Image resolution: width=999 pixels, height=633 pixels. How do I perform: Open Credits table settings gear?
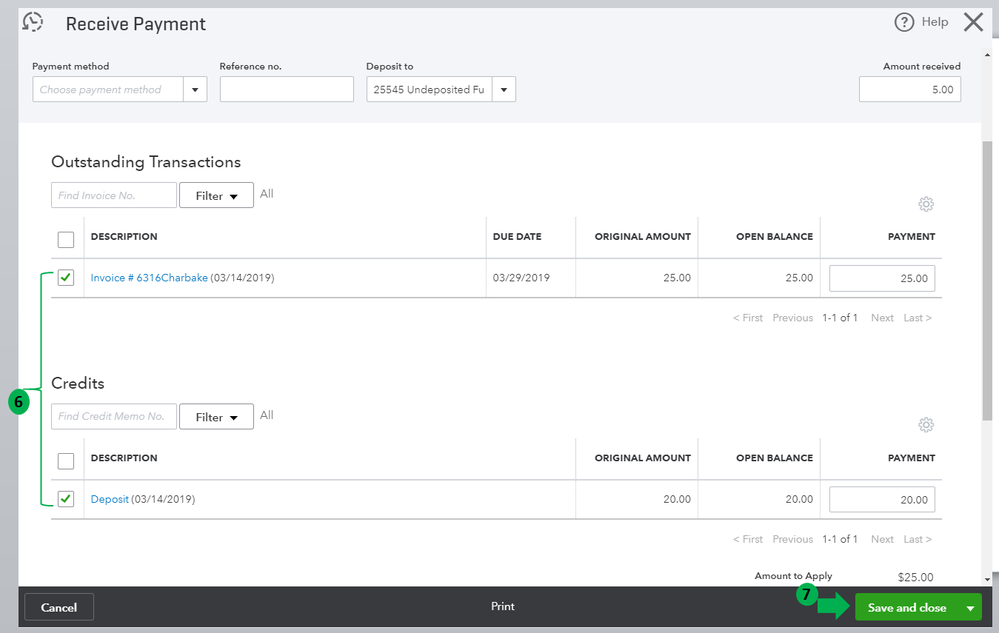[926, 425]
